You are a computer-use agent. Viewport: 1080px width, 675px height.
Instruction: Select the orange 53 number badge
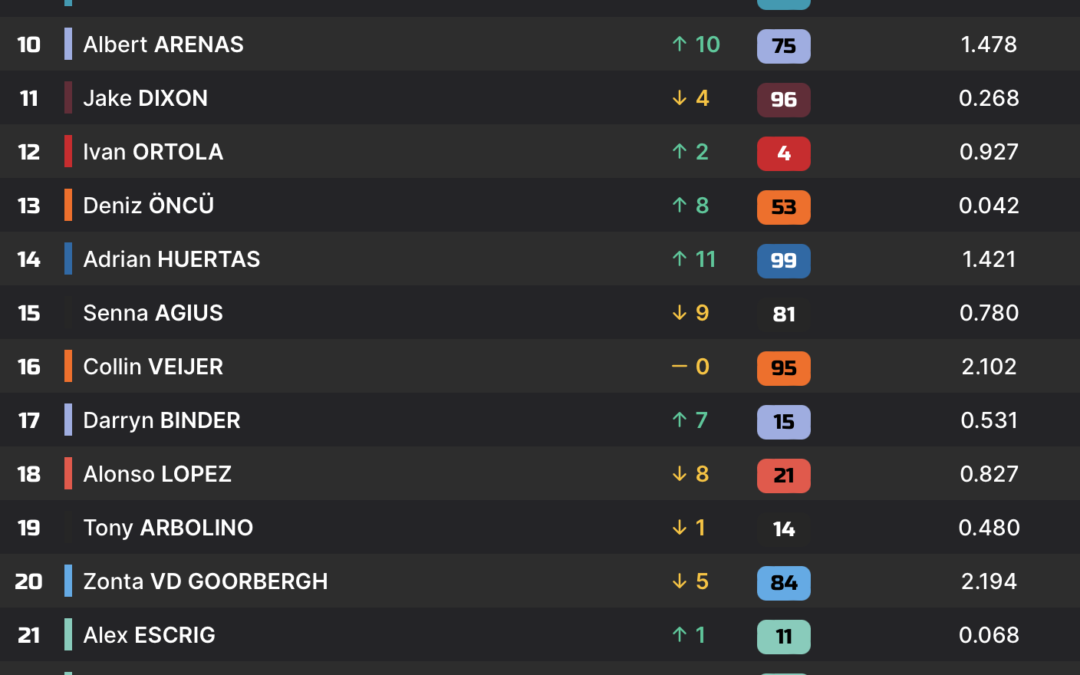click(783, 207)
